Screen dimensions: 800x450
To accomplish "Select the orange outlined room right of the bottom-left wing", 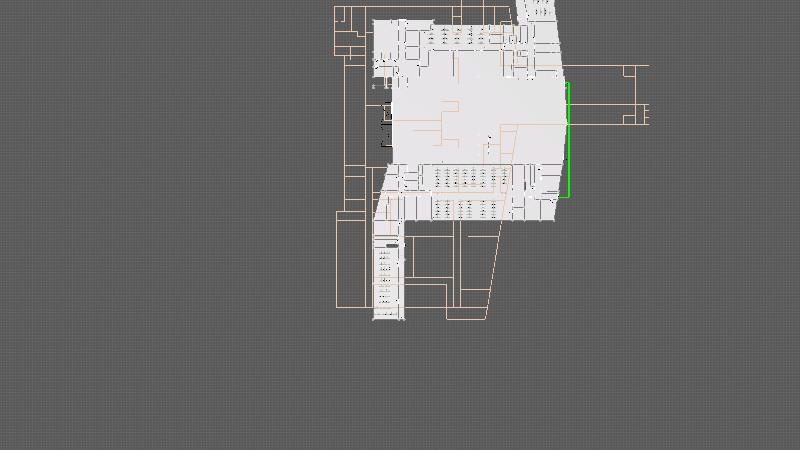I will point(430,258).
